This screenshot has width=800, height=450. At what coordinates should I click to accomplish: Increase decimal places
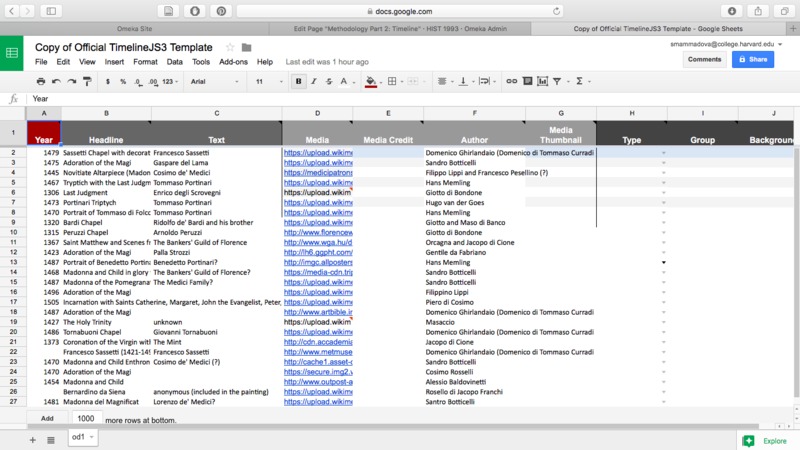(153, 82)
